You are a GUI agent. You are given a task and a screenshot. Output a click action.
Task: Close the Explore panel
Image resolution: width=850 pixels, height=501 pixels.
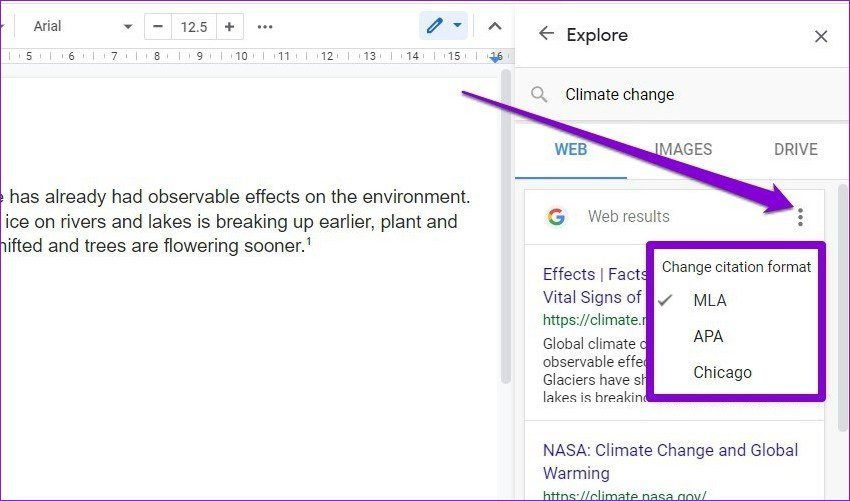click(821, 36)
